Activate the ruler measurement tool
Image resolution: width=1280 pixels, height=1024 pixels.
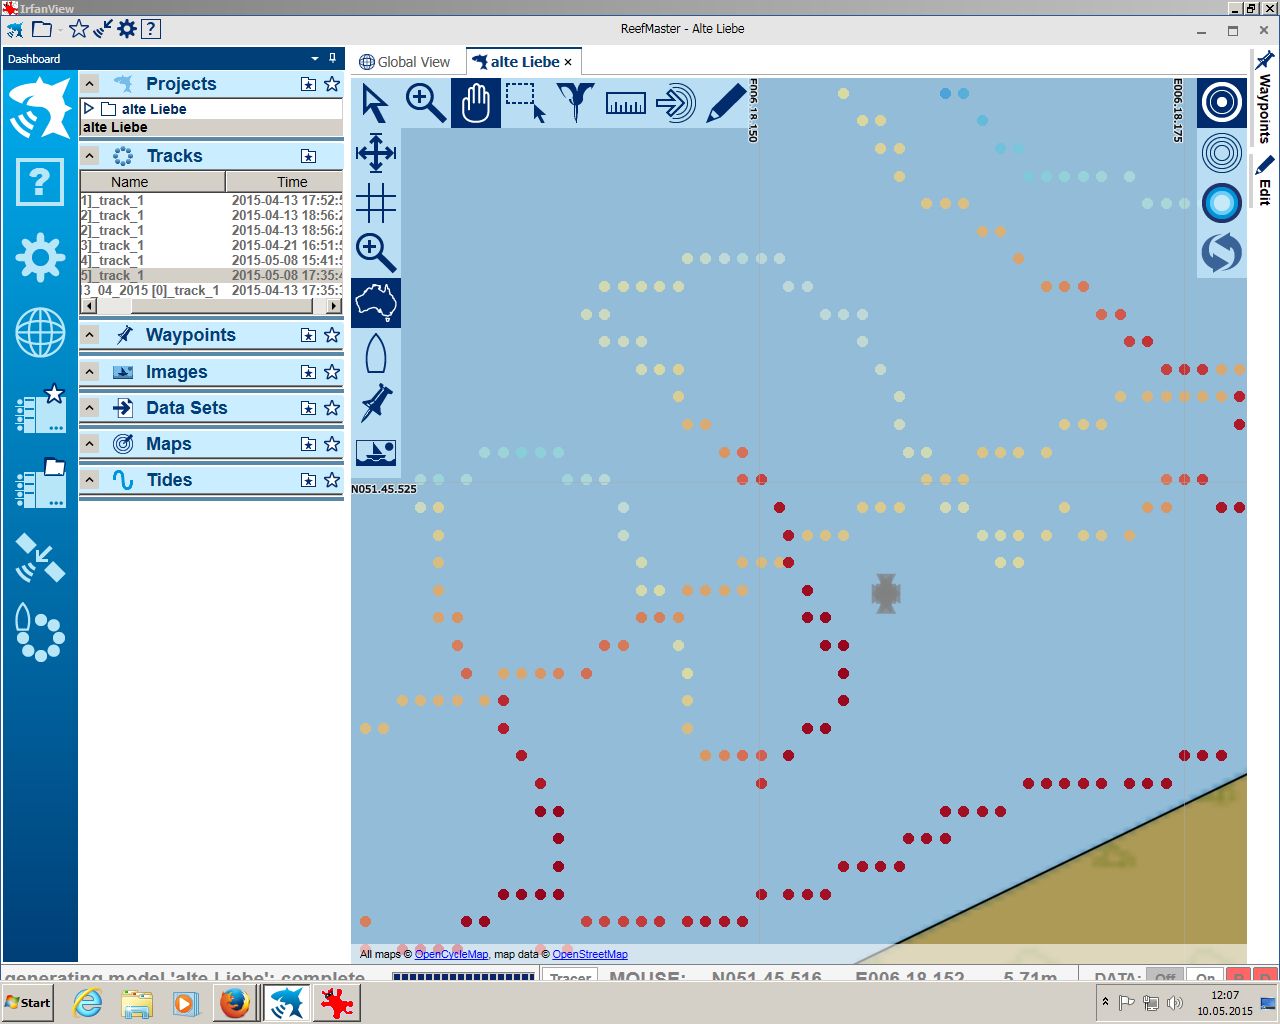click(625, 103)
